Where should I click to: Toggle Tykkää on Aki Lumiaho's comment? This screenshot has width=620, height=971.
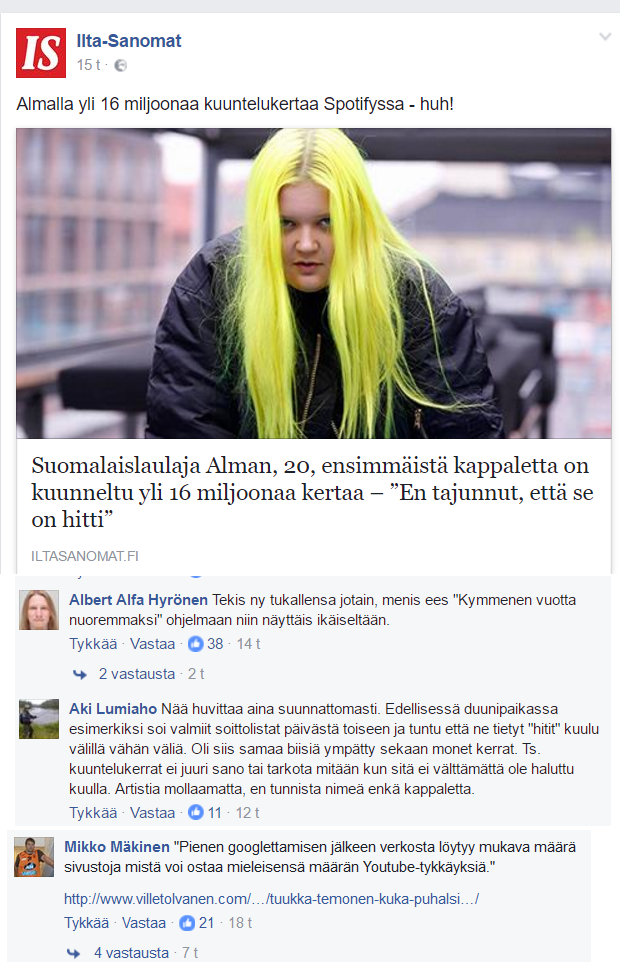coord(93,812)
